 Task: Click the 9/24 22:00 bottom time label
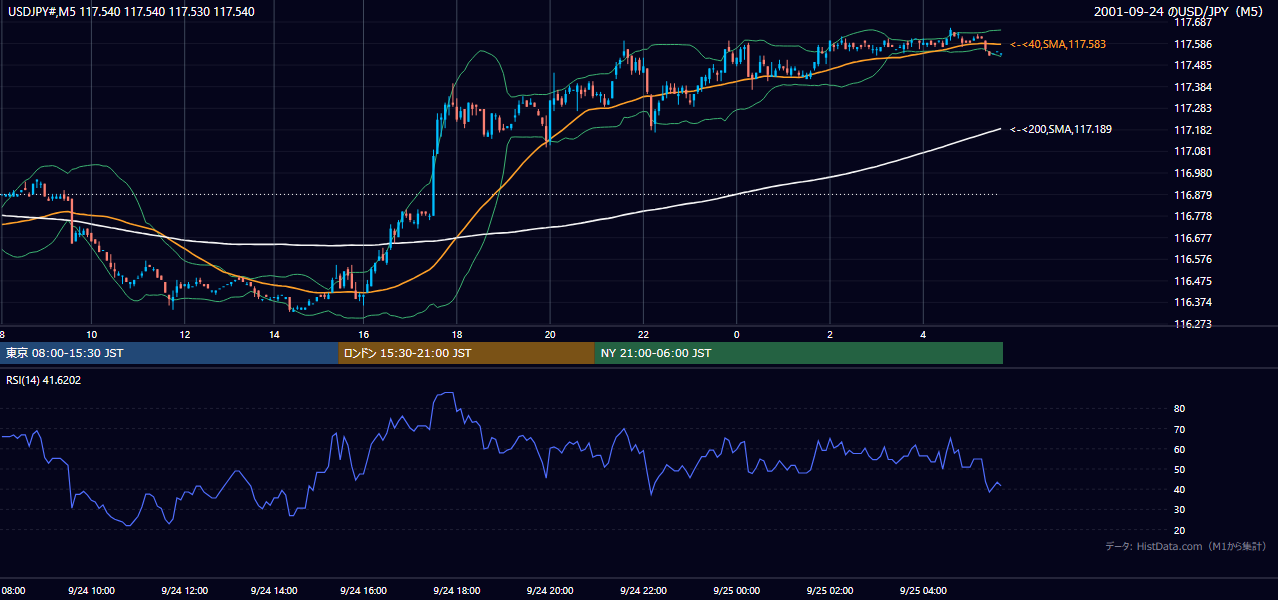pos(643,591)
